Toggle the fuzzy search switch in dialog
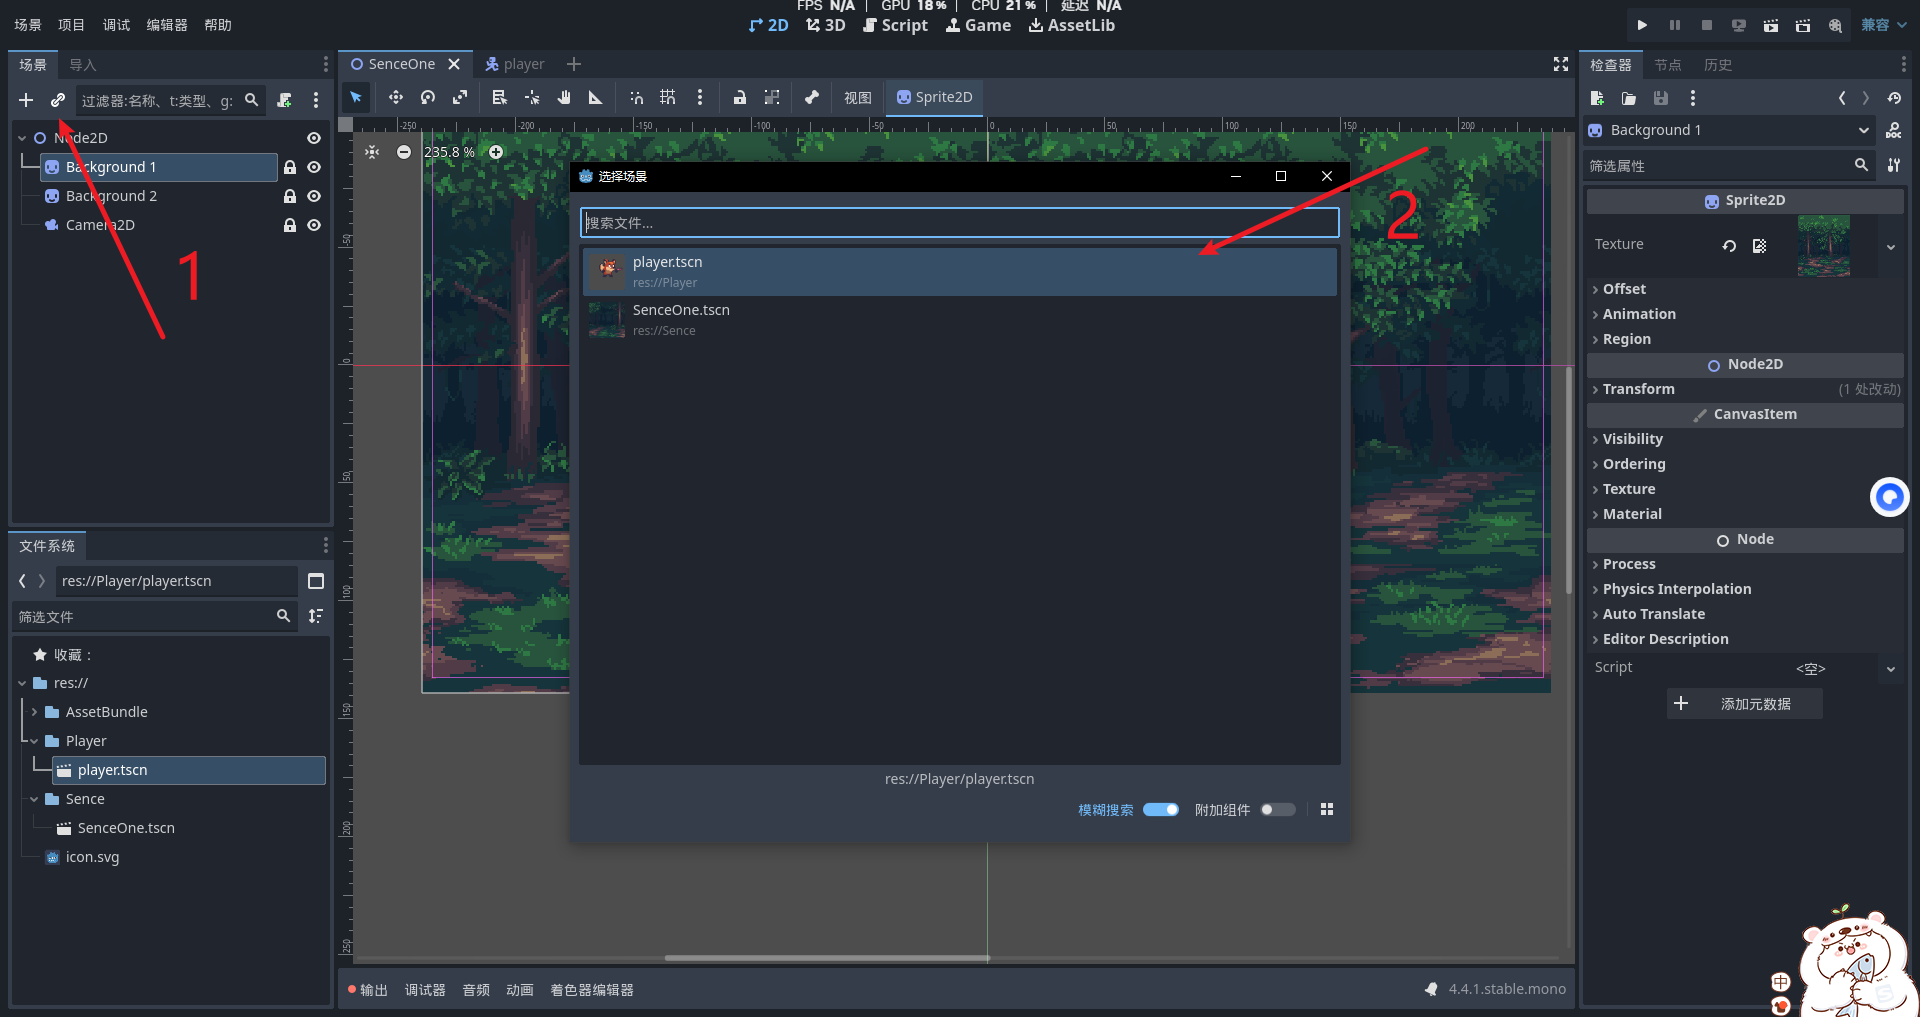This screenshot has height=1017, width=1920. click(1160, 810)
